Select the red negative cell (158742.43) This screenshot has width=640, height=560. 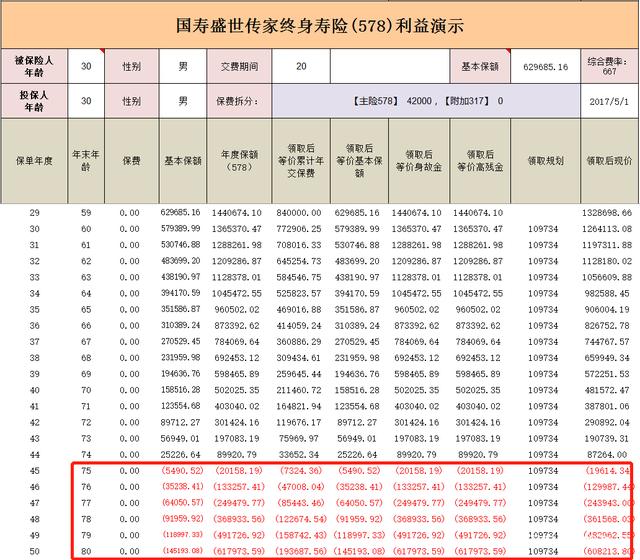301,536
